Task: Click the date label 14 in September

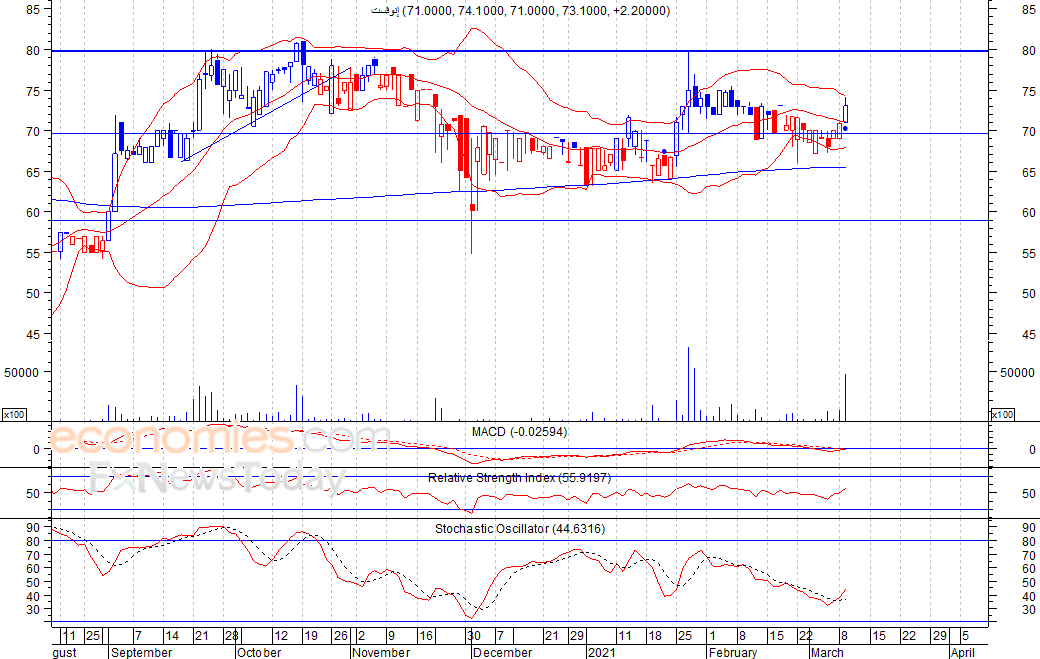Action: (172, 636)
